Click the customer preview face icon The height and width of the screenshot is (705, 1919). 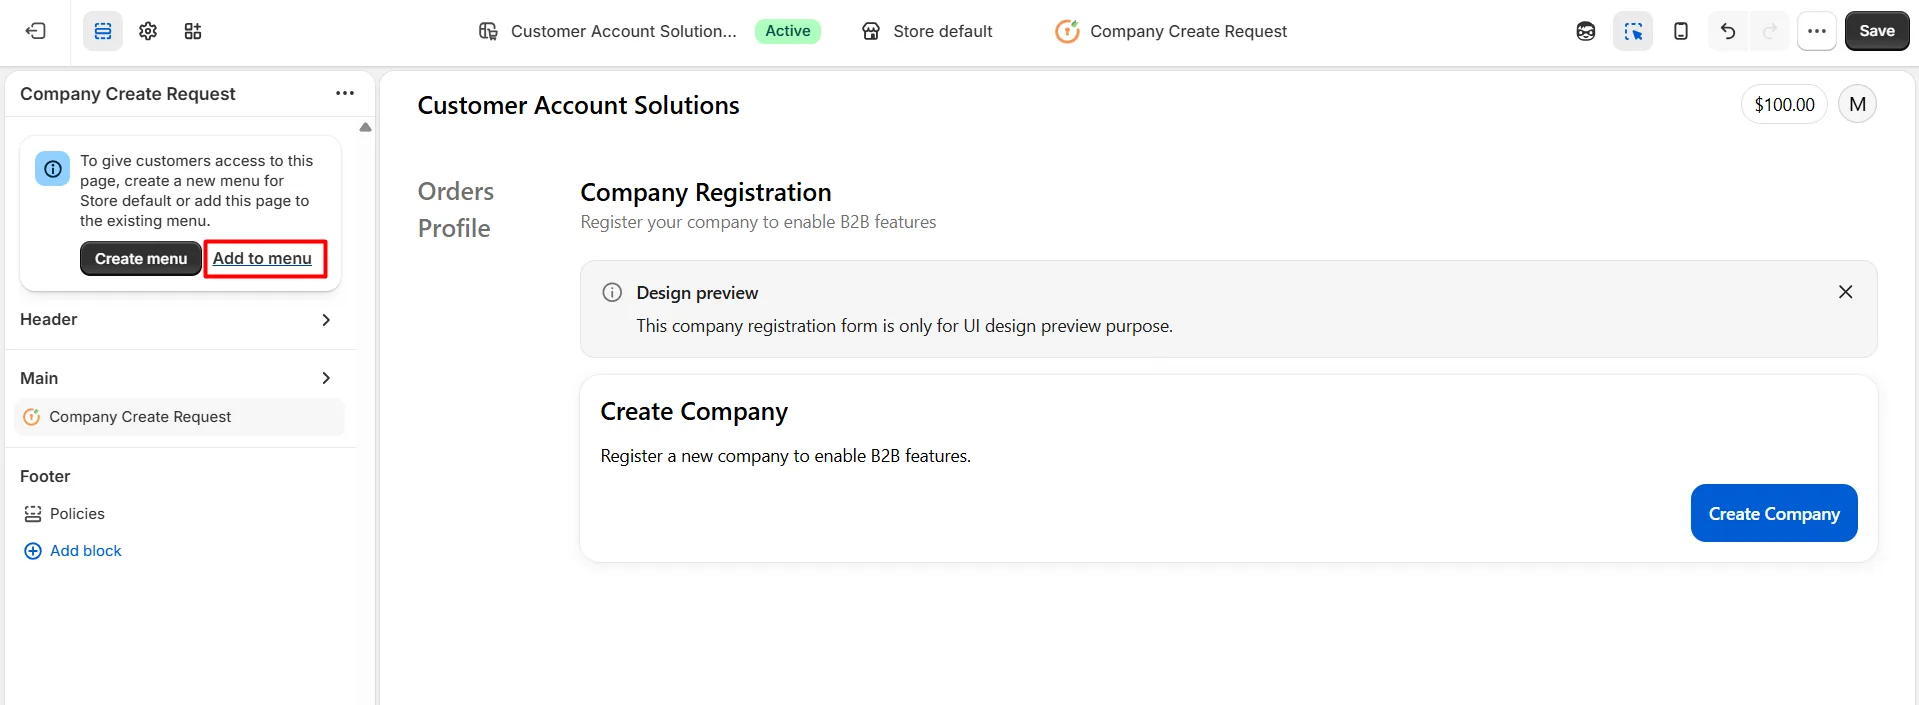pos(1586,31)
